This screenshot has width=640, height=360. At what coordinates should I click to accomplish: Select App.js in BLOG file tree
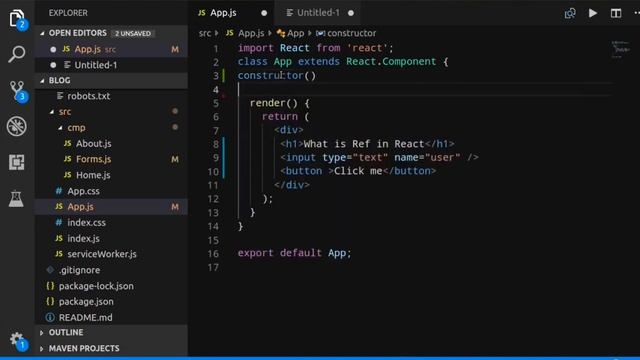(x=112, y=207)
